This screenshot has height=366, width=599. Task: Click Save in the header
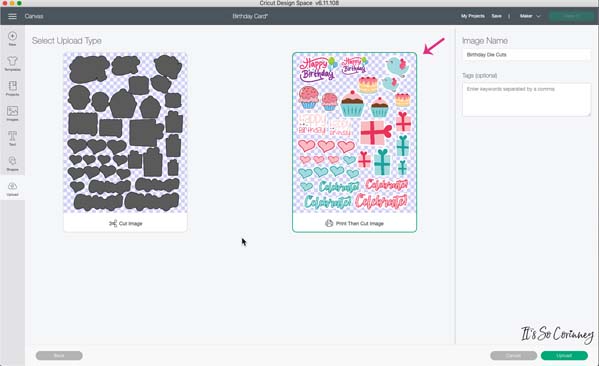coord(496,16)
